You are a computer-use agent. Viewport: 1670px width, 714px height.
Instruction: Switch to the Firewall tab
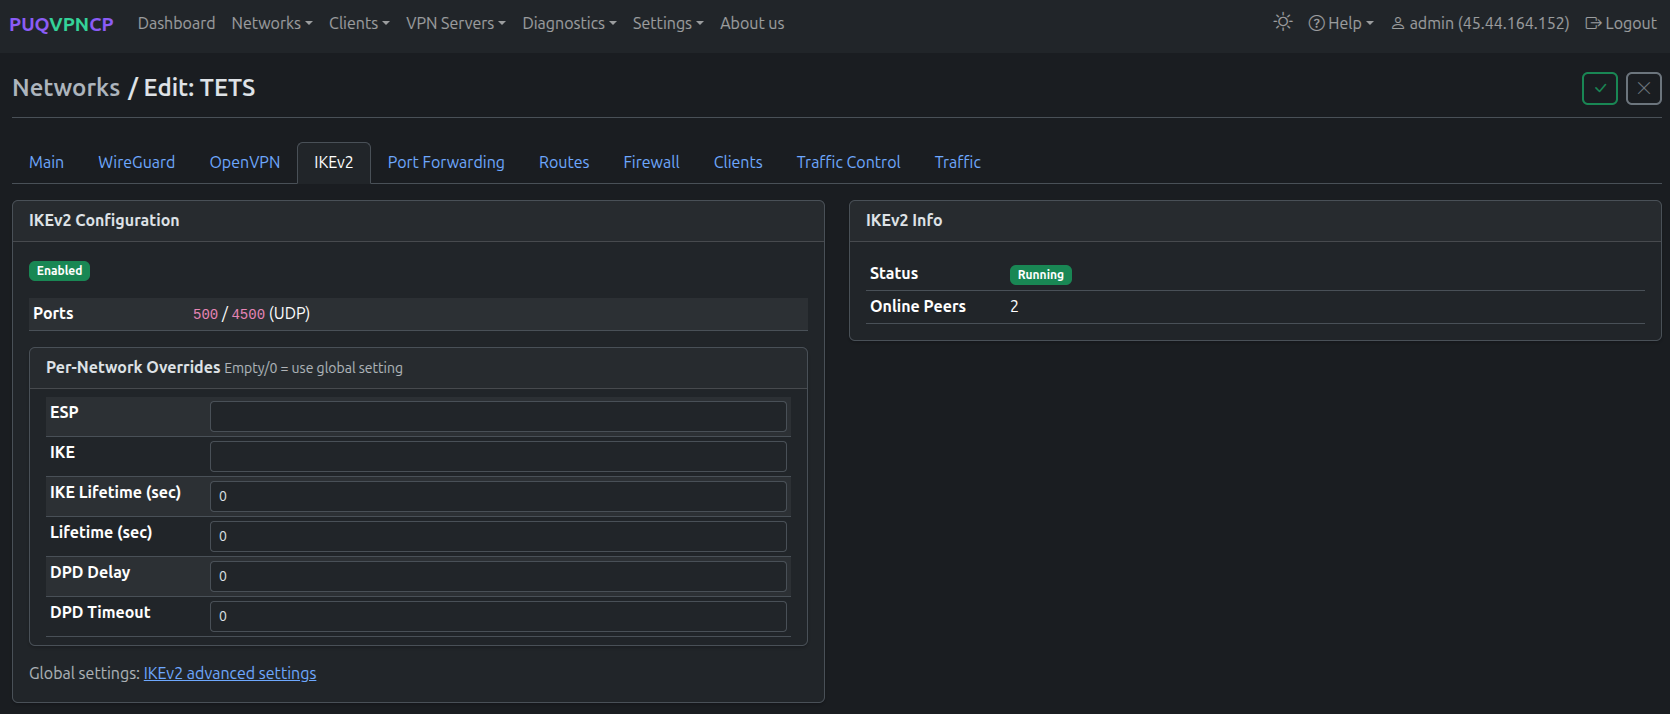coord(651,162)
